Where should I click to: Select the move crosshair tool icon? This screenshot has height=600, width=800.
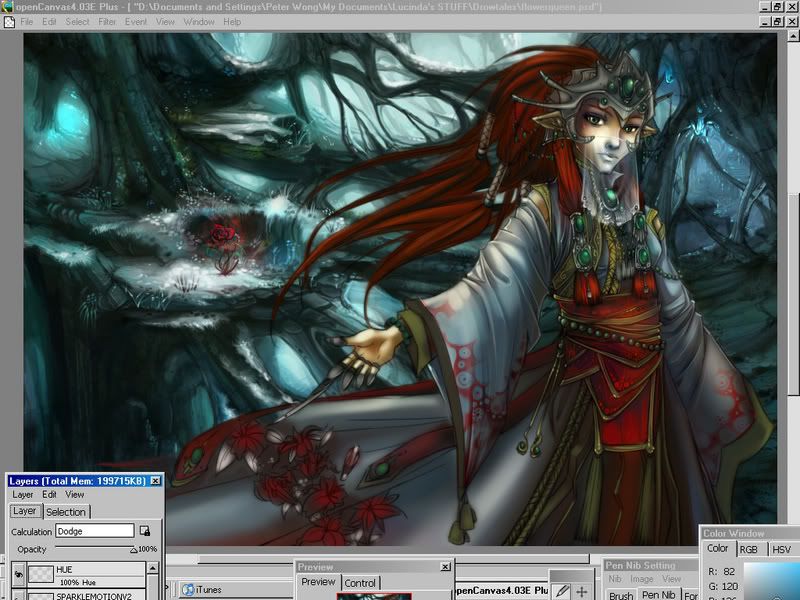point(582,591)
